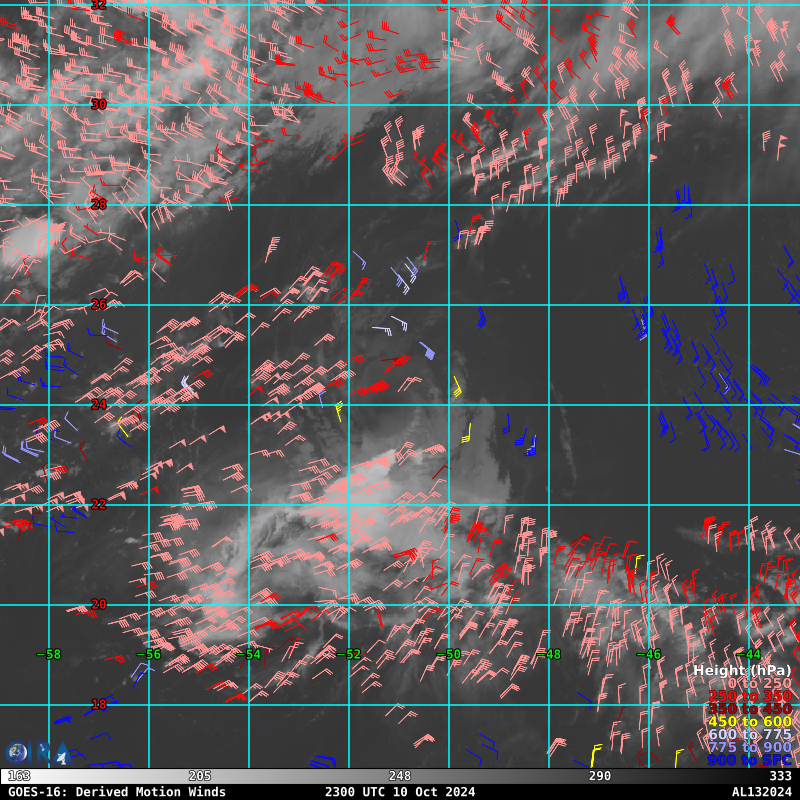Click the latitude label 22

pos(98,505)
